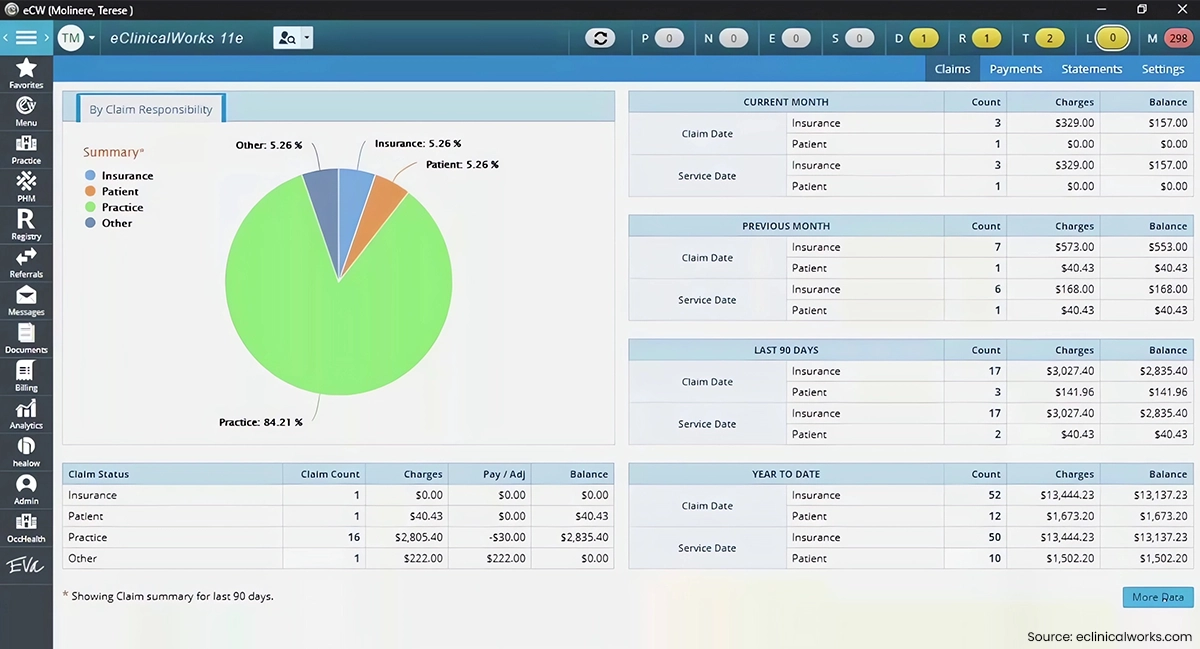Select the Other row in Claim Status table
1200x649 pixels.
(338, 558)
